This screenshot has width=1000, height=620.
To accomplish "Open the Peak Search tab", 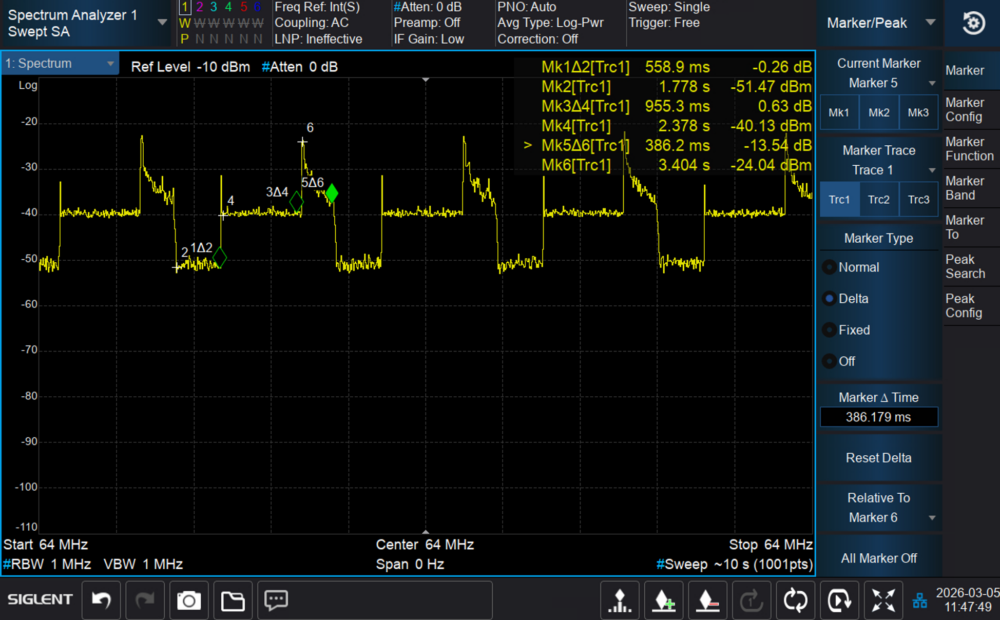I will click(x=966, y=266).
